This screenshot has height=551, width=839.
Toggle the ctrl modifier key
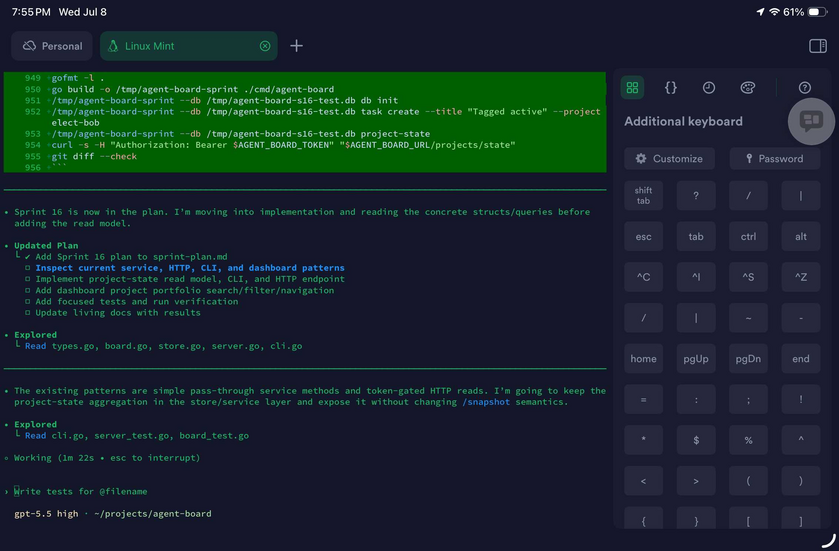[748, 236]
